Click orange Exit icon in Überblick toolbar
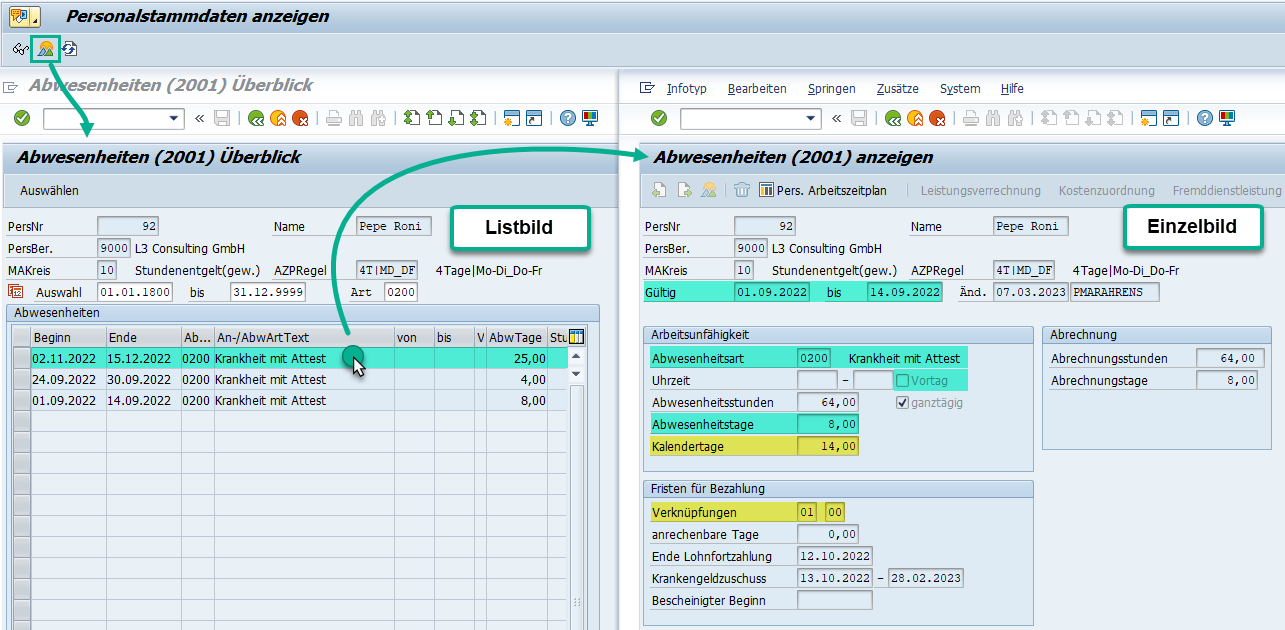The width and height of the screenshot is (1285, 630). (x=278, y=118)
